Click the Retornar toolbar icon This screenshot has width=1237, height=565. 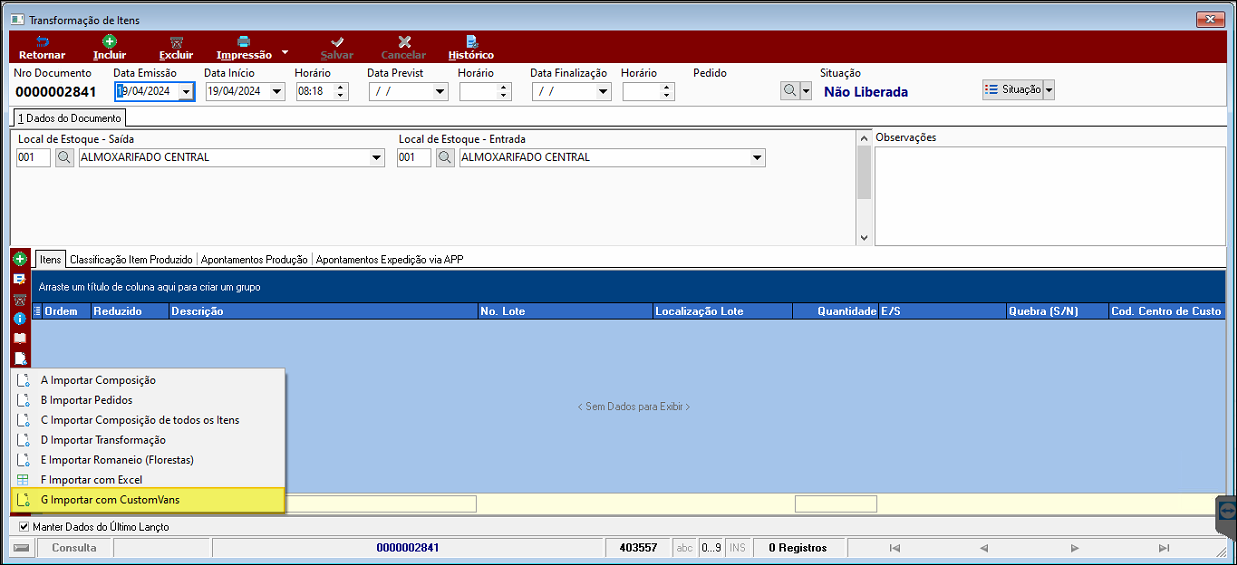click(x=42, y=42)
